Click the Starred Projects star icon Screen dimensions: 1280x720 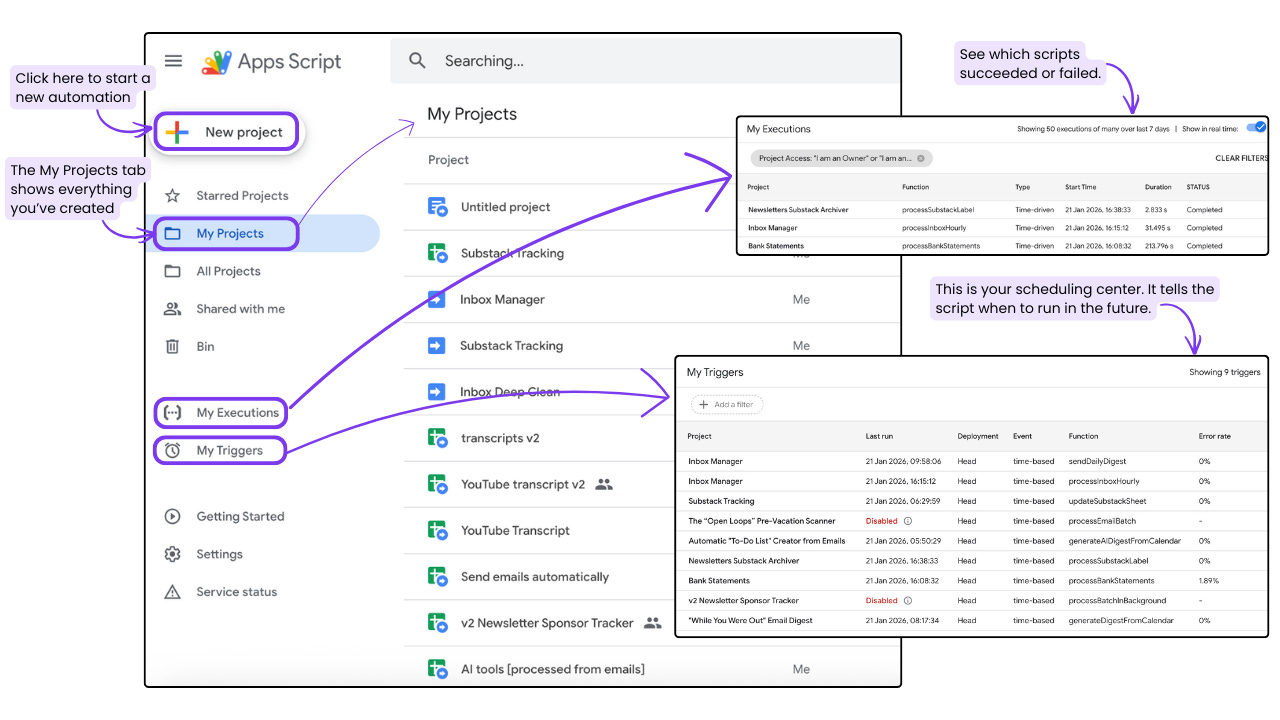172,196
